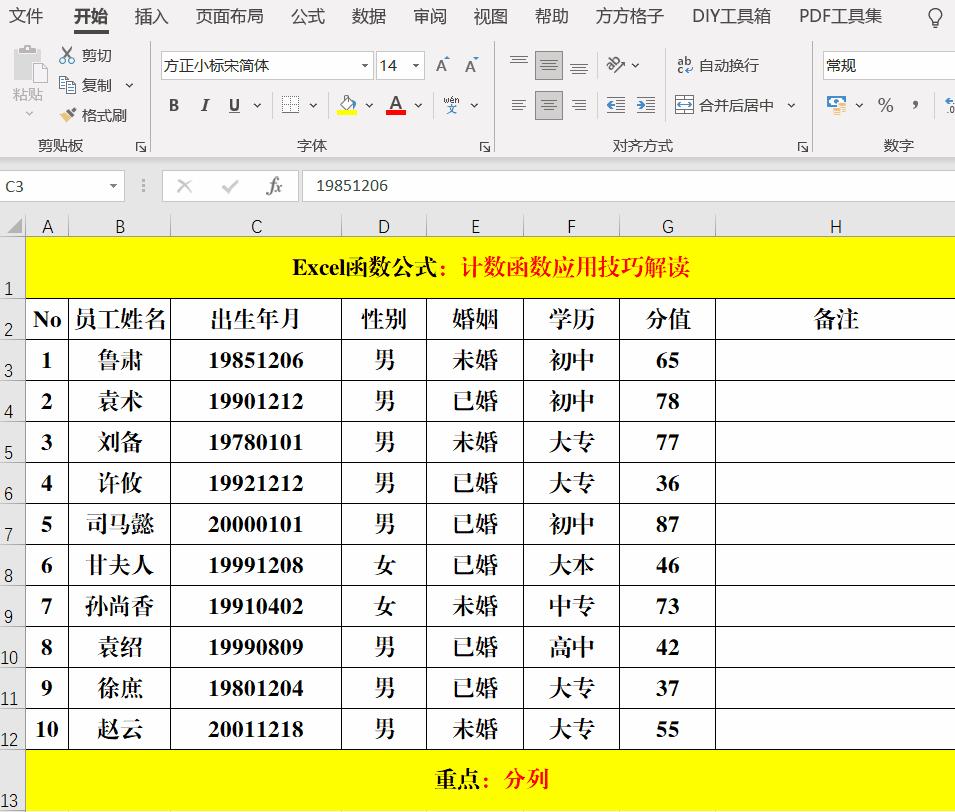This screenshot has width=955, height=812.
Task: Apply percent style in the Number group
Action: (x=886, y=105)
